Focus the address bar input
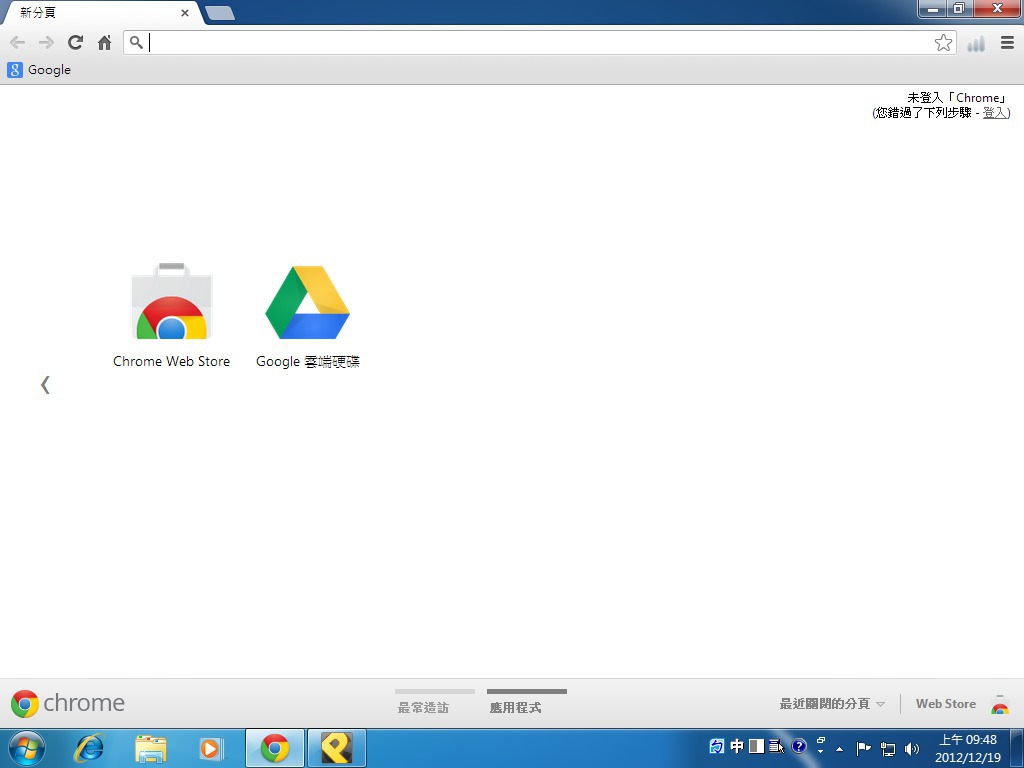Viewport: 1024px width, 768px height. [541, 43]
